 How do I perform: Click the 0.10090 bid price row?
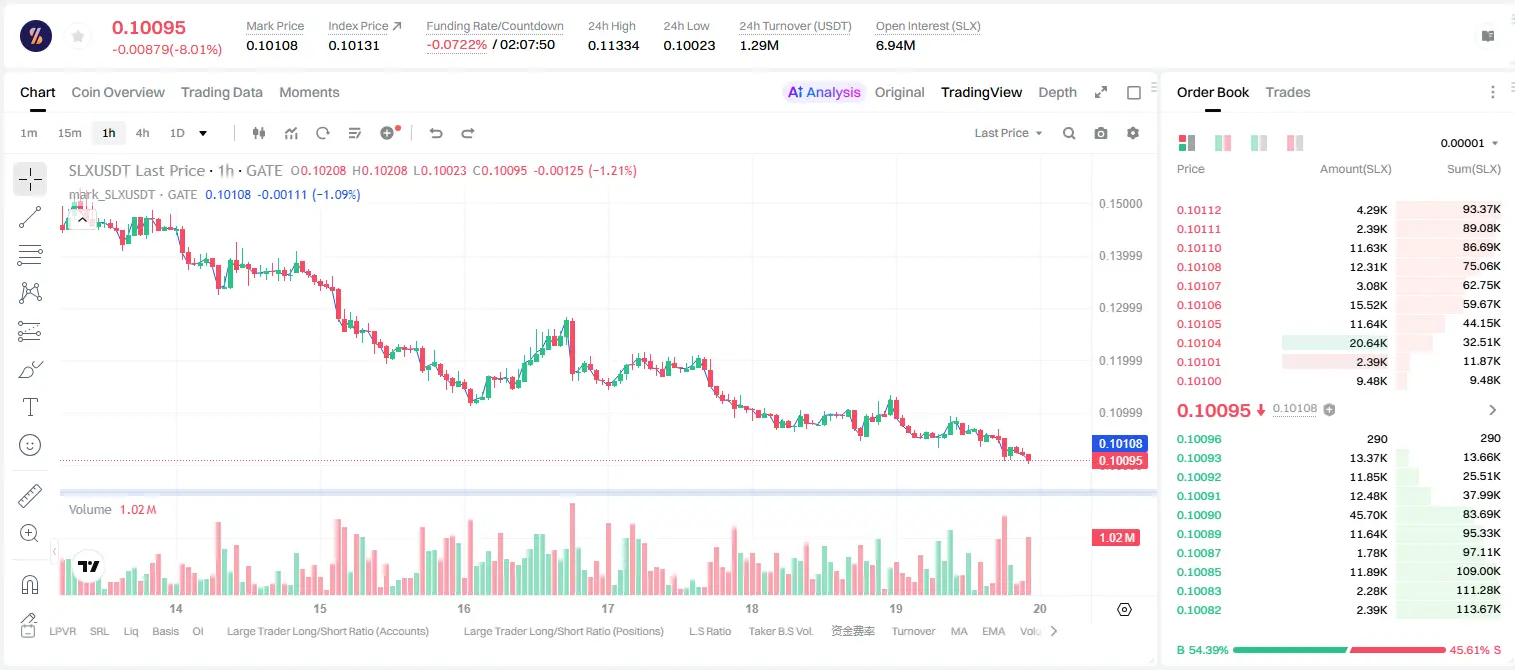1339,515
